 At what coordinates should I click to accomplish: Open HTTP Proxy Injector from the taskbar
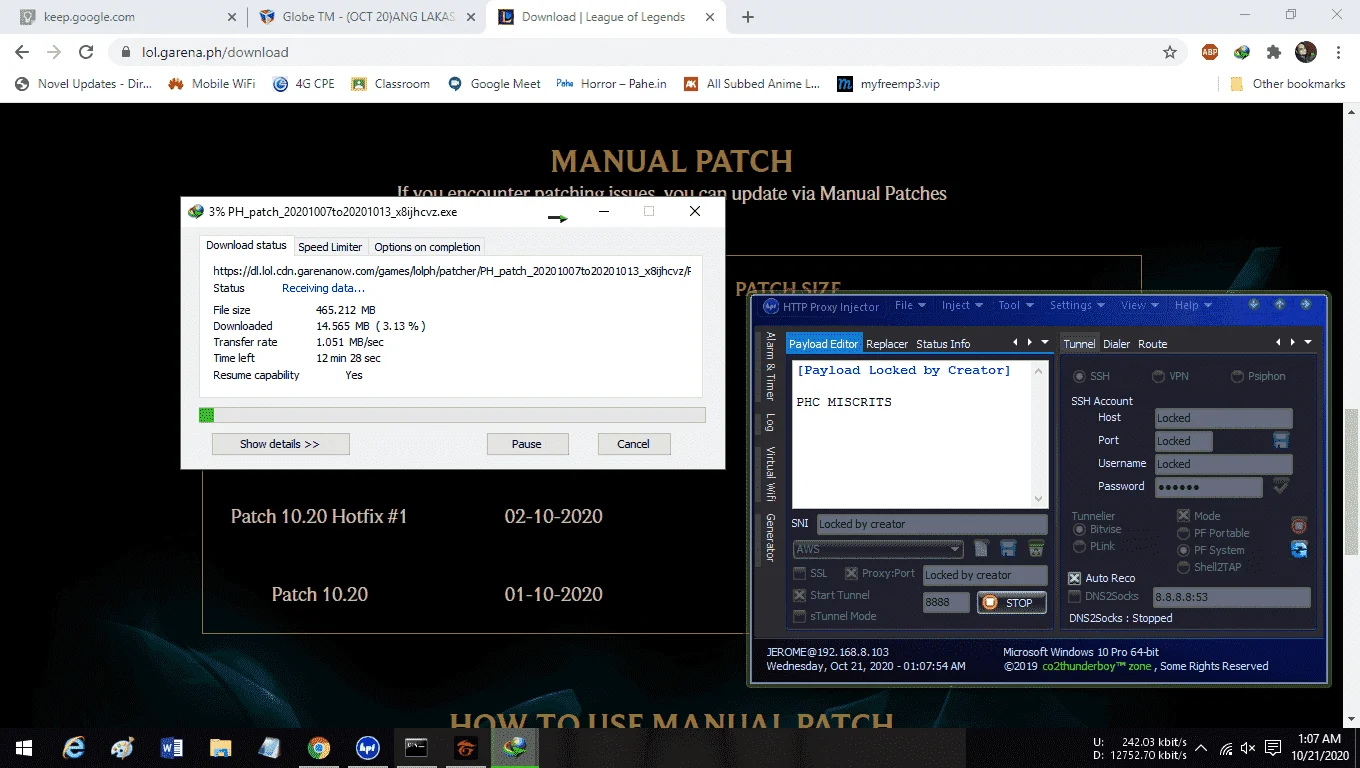[368, 748]
